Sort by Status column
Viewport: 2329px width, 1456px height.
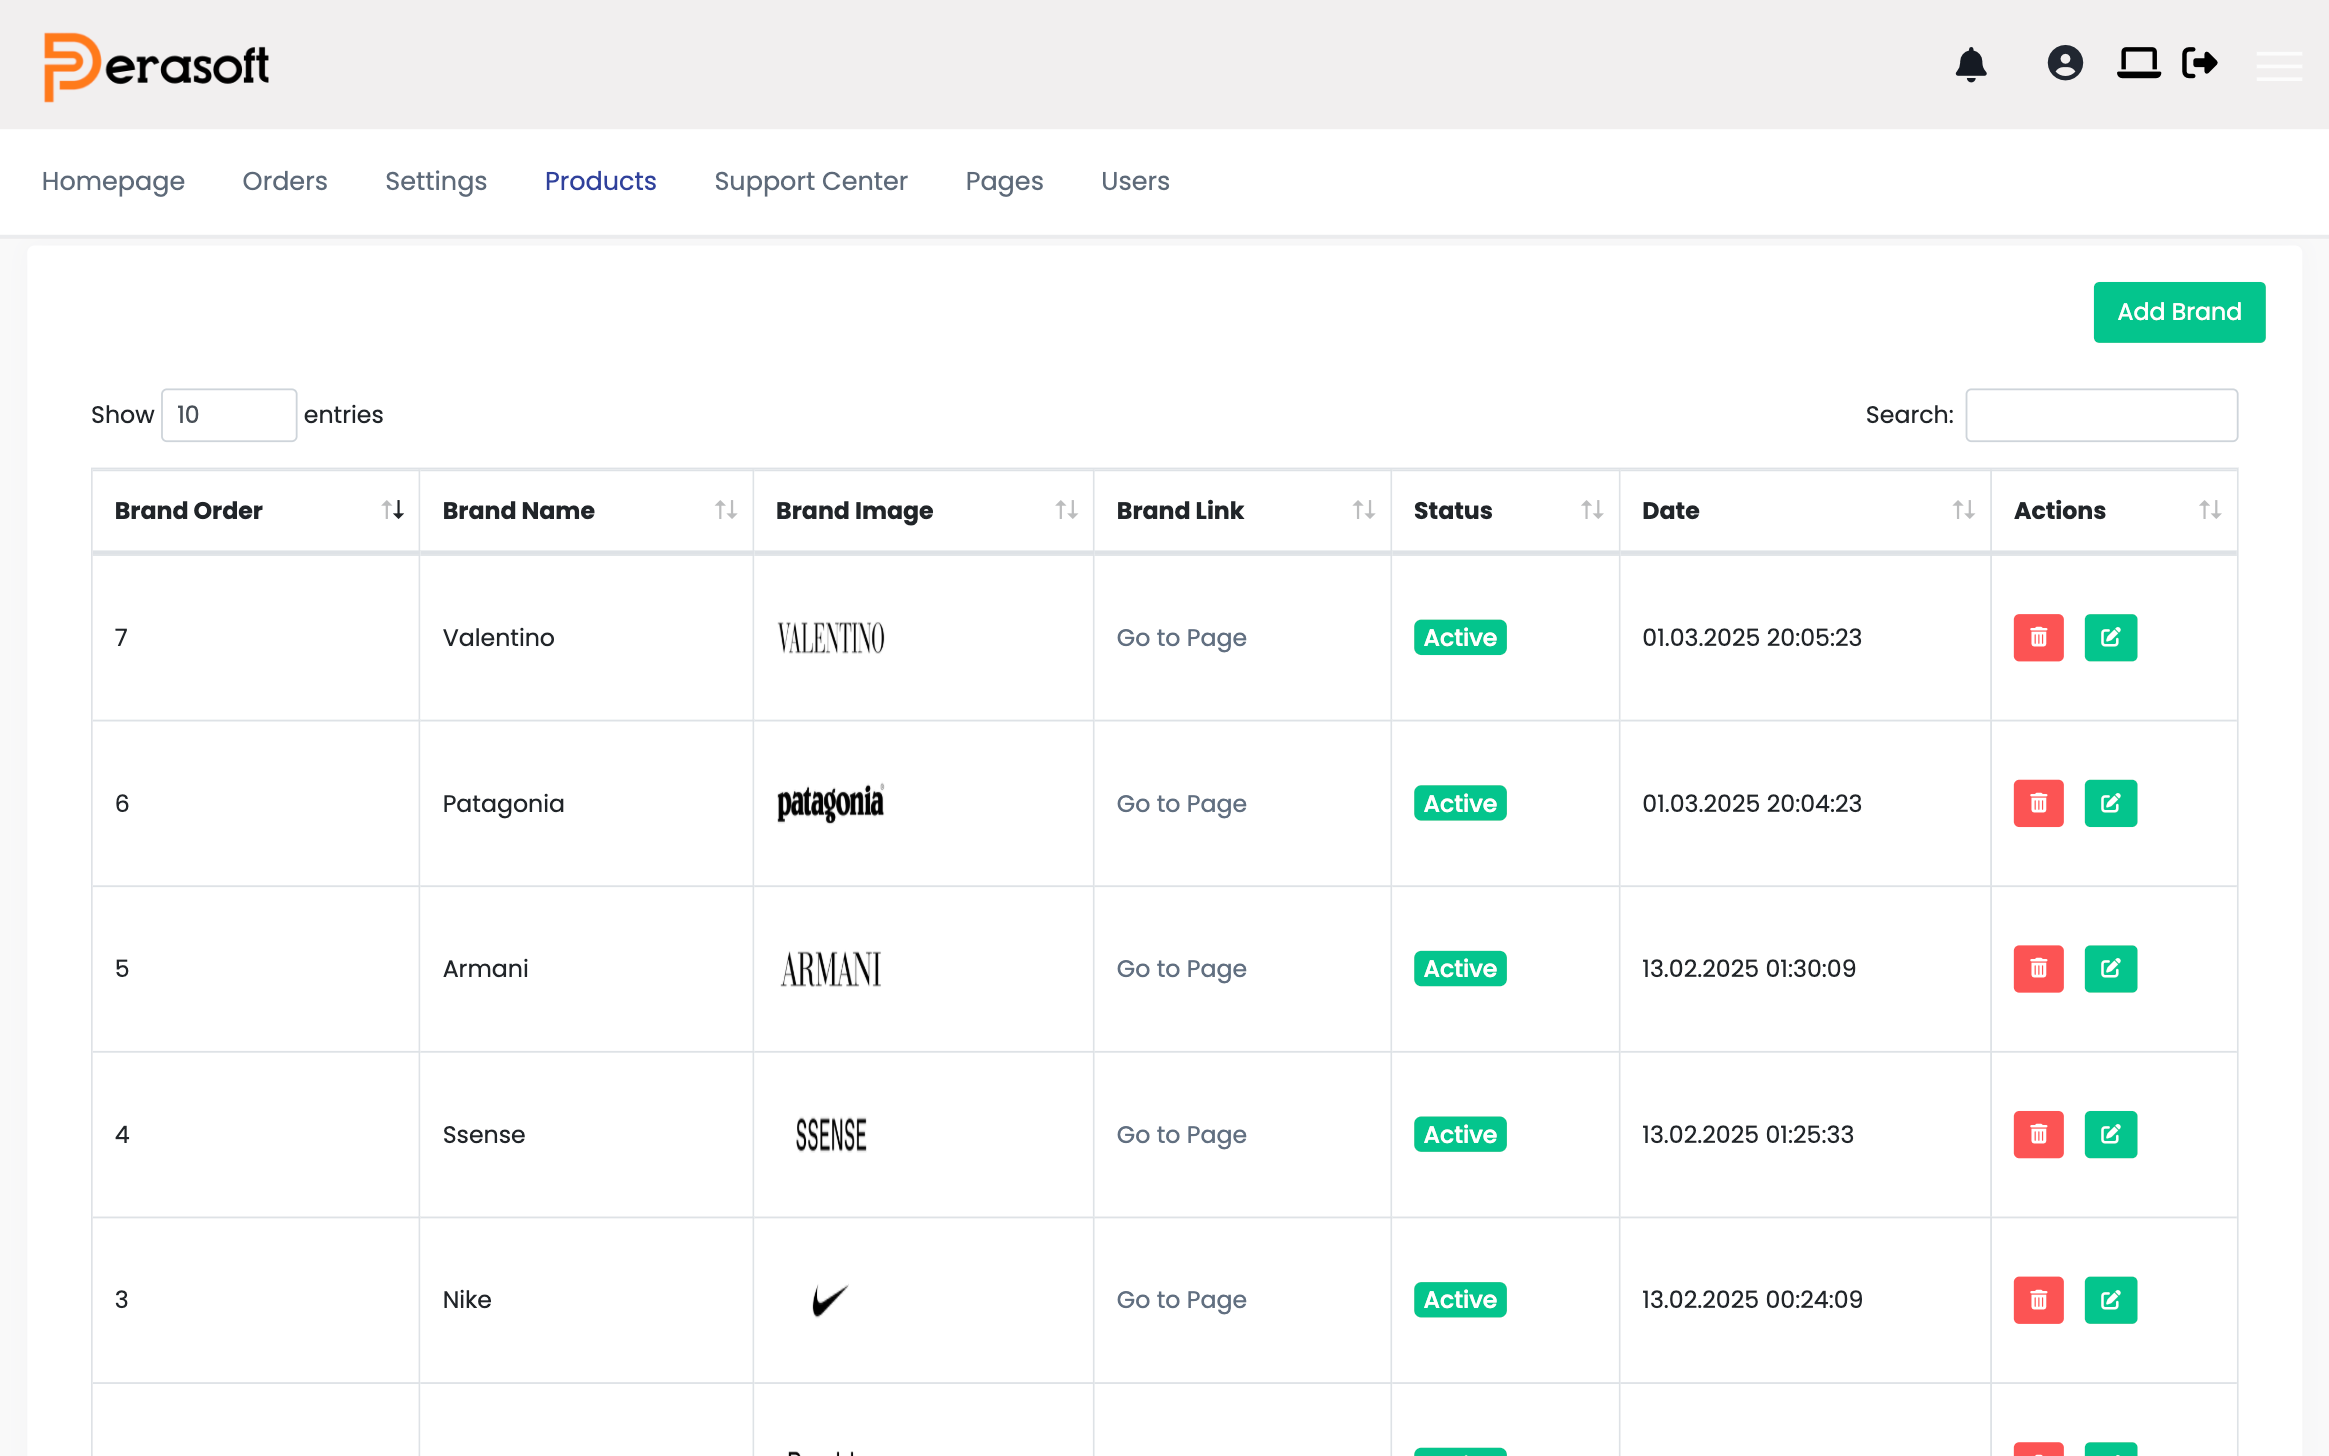[1505, 511]
